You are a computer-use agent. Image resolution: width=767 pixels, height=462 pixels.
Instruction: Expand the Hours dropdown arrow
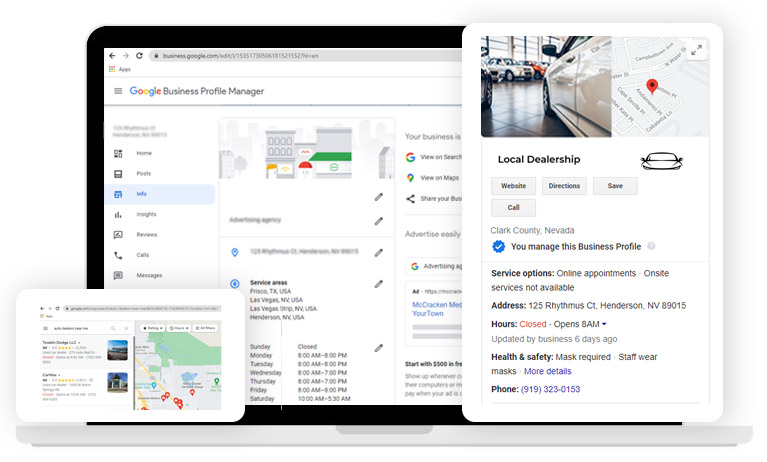(604, 324)
